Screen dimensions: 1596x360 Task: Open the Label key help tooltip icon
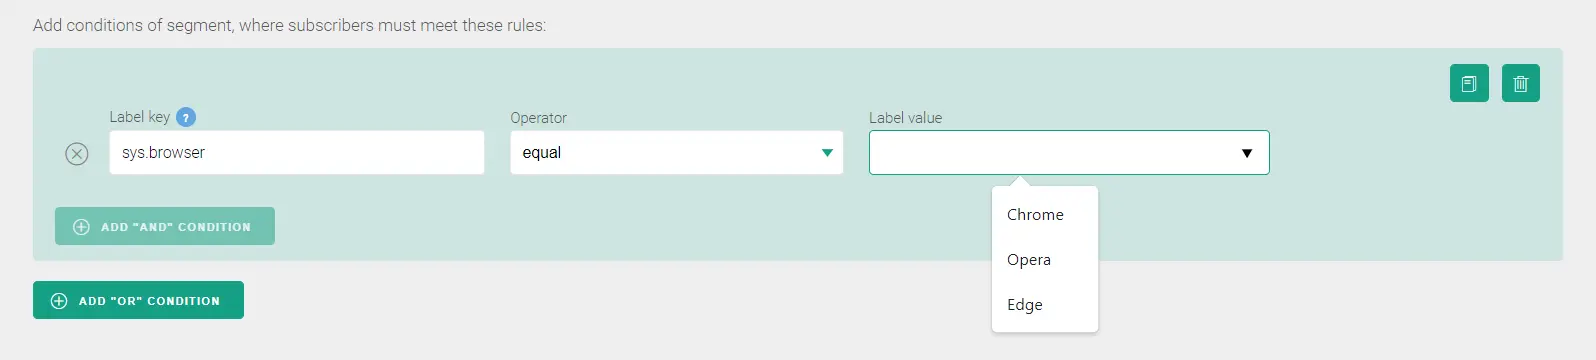click(x=186, y=117)
